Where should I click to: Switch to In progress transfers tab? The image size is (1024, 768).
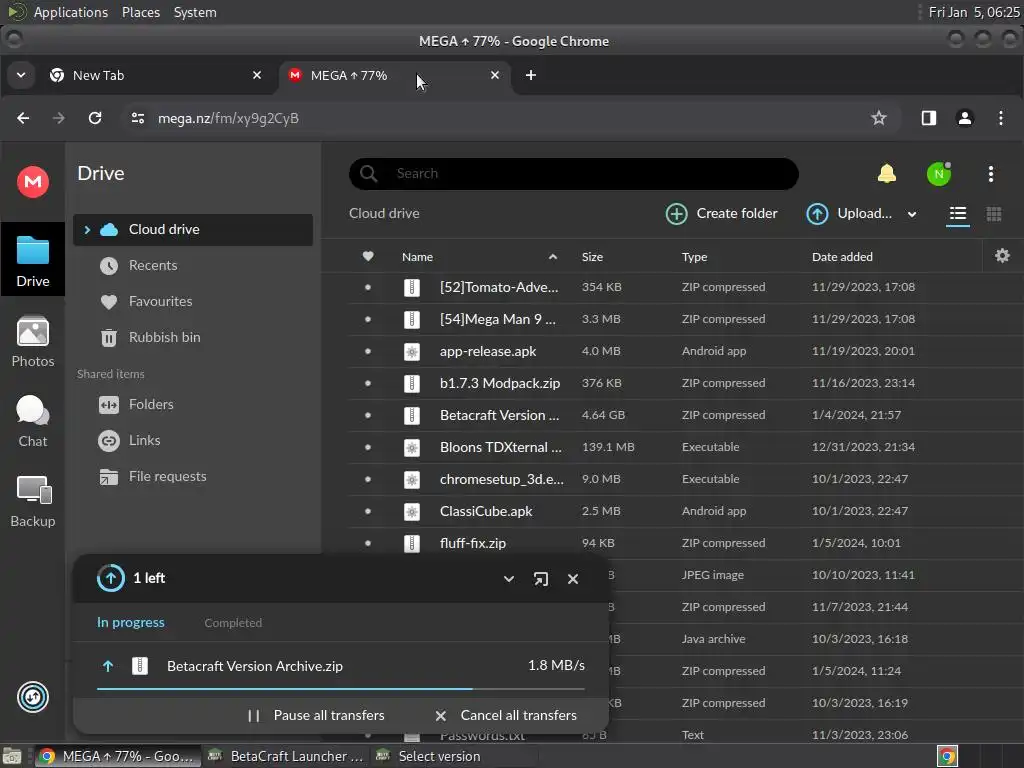click(x=131, y=622)
